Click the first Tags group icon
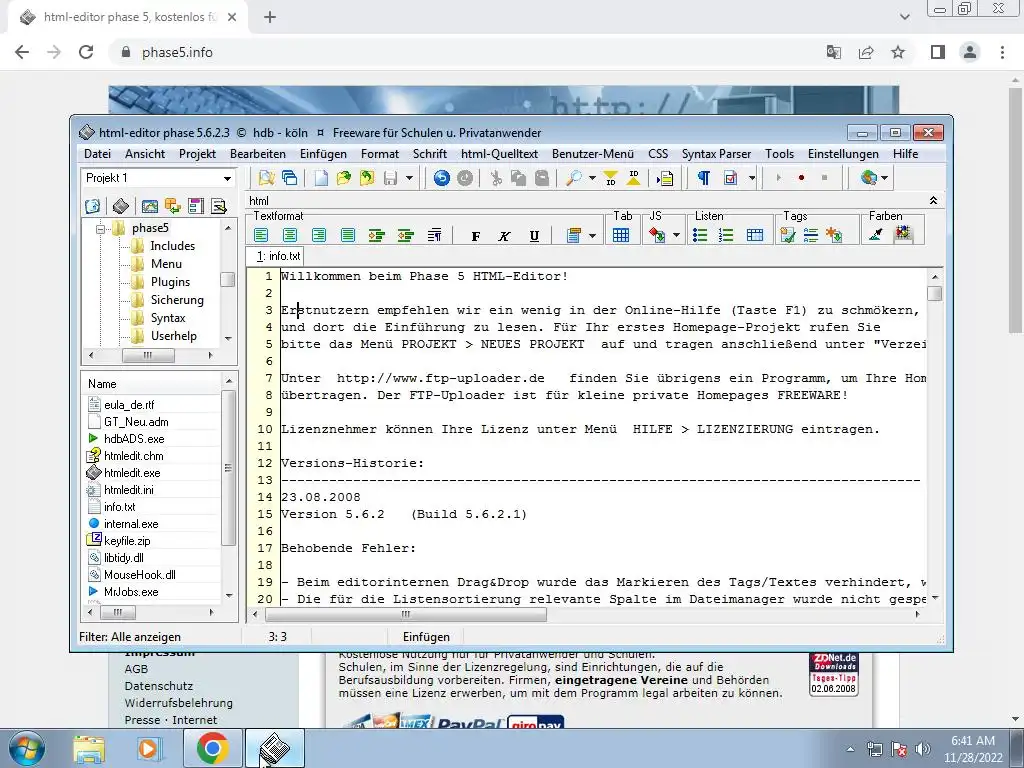Screen dimensions: 1024x768 788,235
